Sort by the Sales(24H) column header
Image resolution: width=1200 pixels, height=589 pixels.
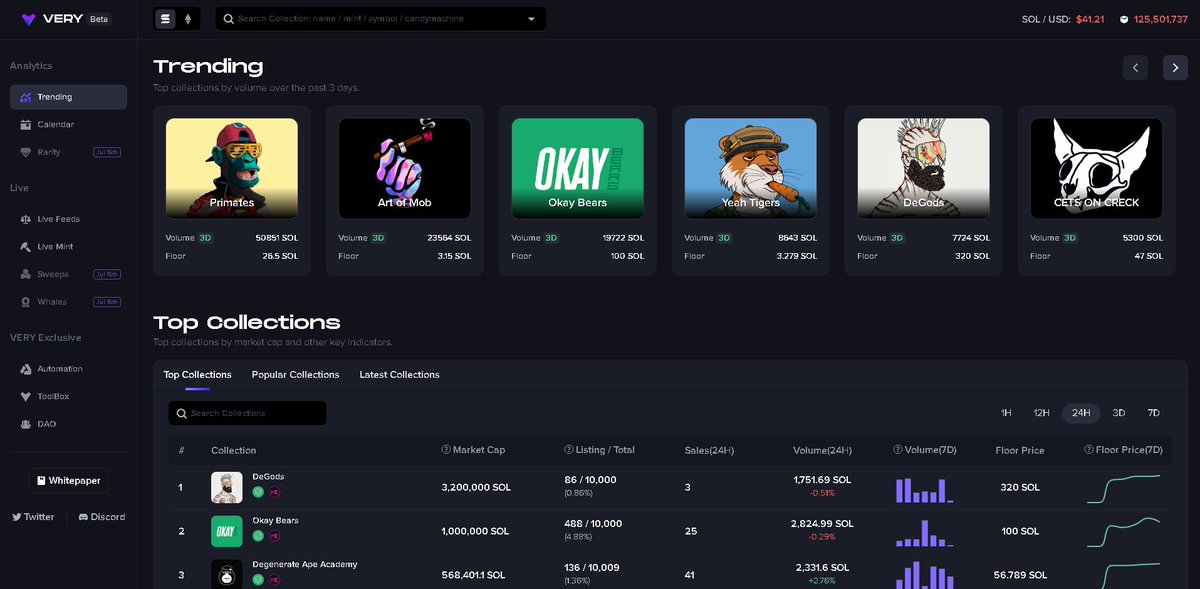click(709, 450)
